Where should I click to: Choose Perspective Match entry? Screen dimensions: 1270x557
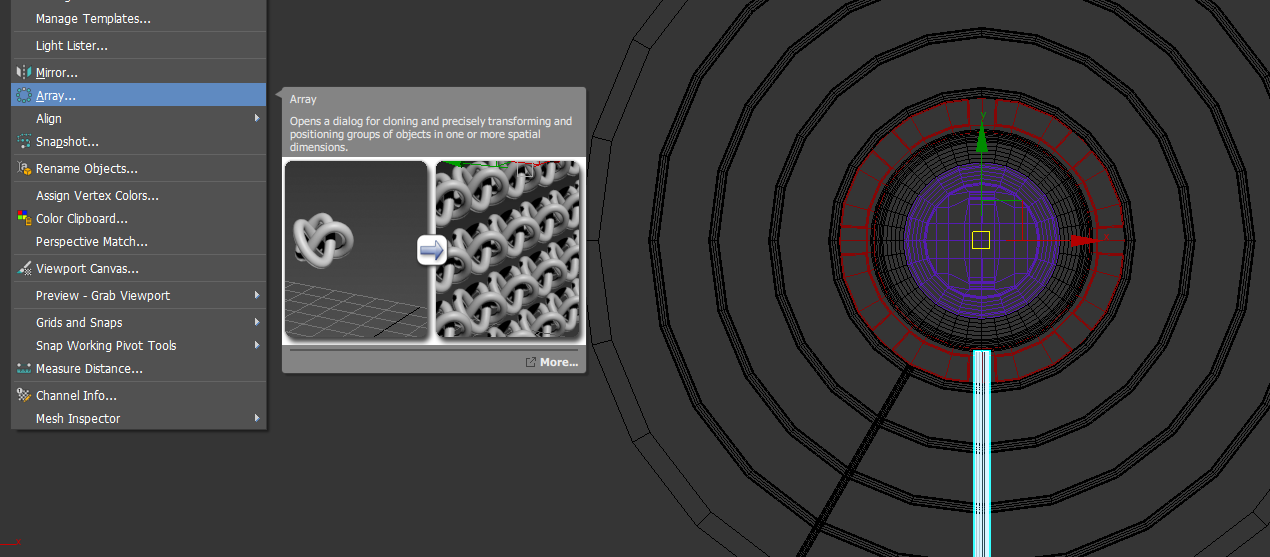[138, 241]
